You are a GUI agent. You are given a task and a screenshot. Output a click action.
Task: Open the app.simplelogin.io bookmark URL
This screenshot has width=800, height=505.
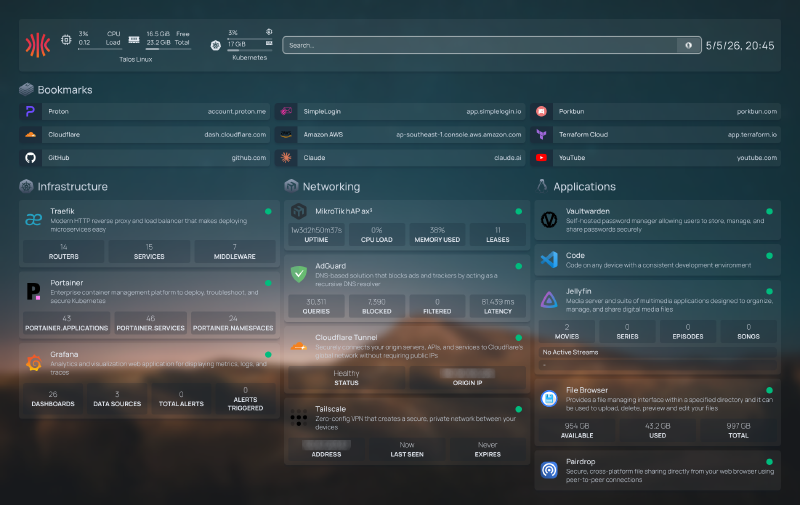tap(494, 111)
